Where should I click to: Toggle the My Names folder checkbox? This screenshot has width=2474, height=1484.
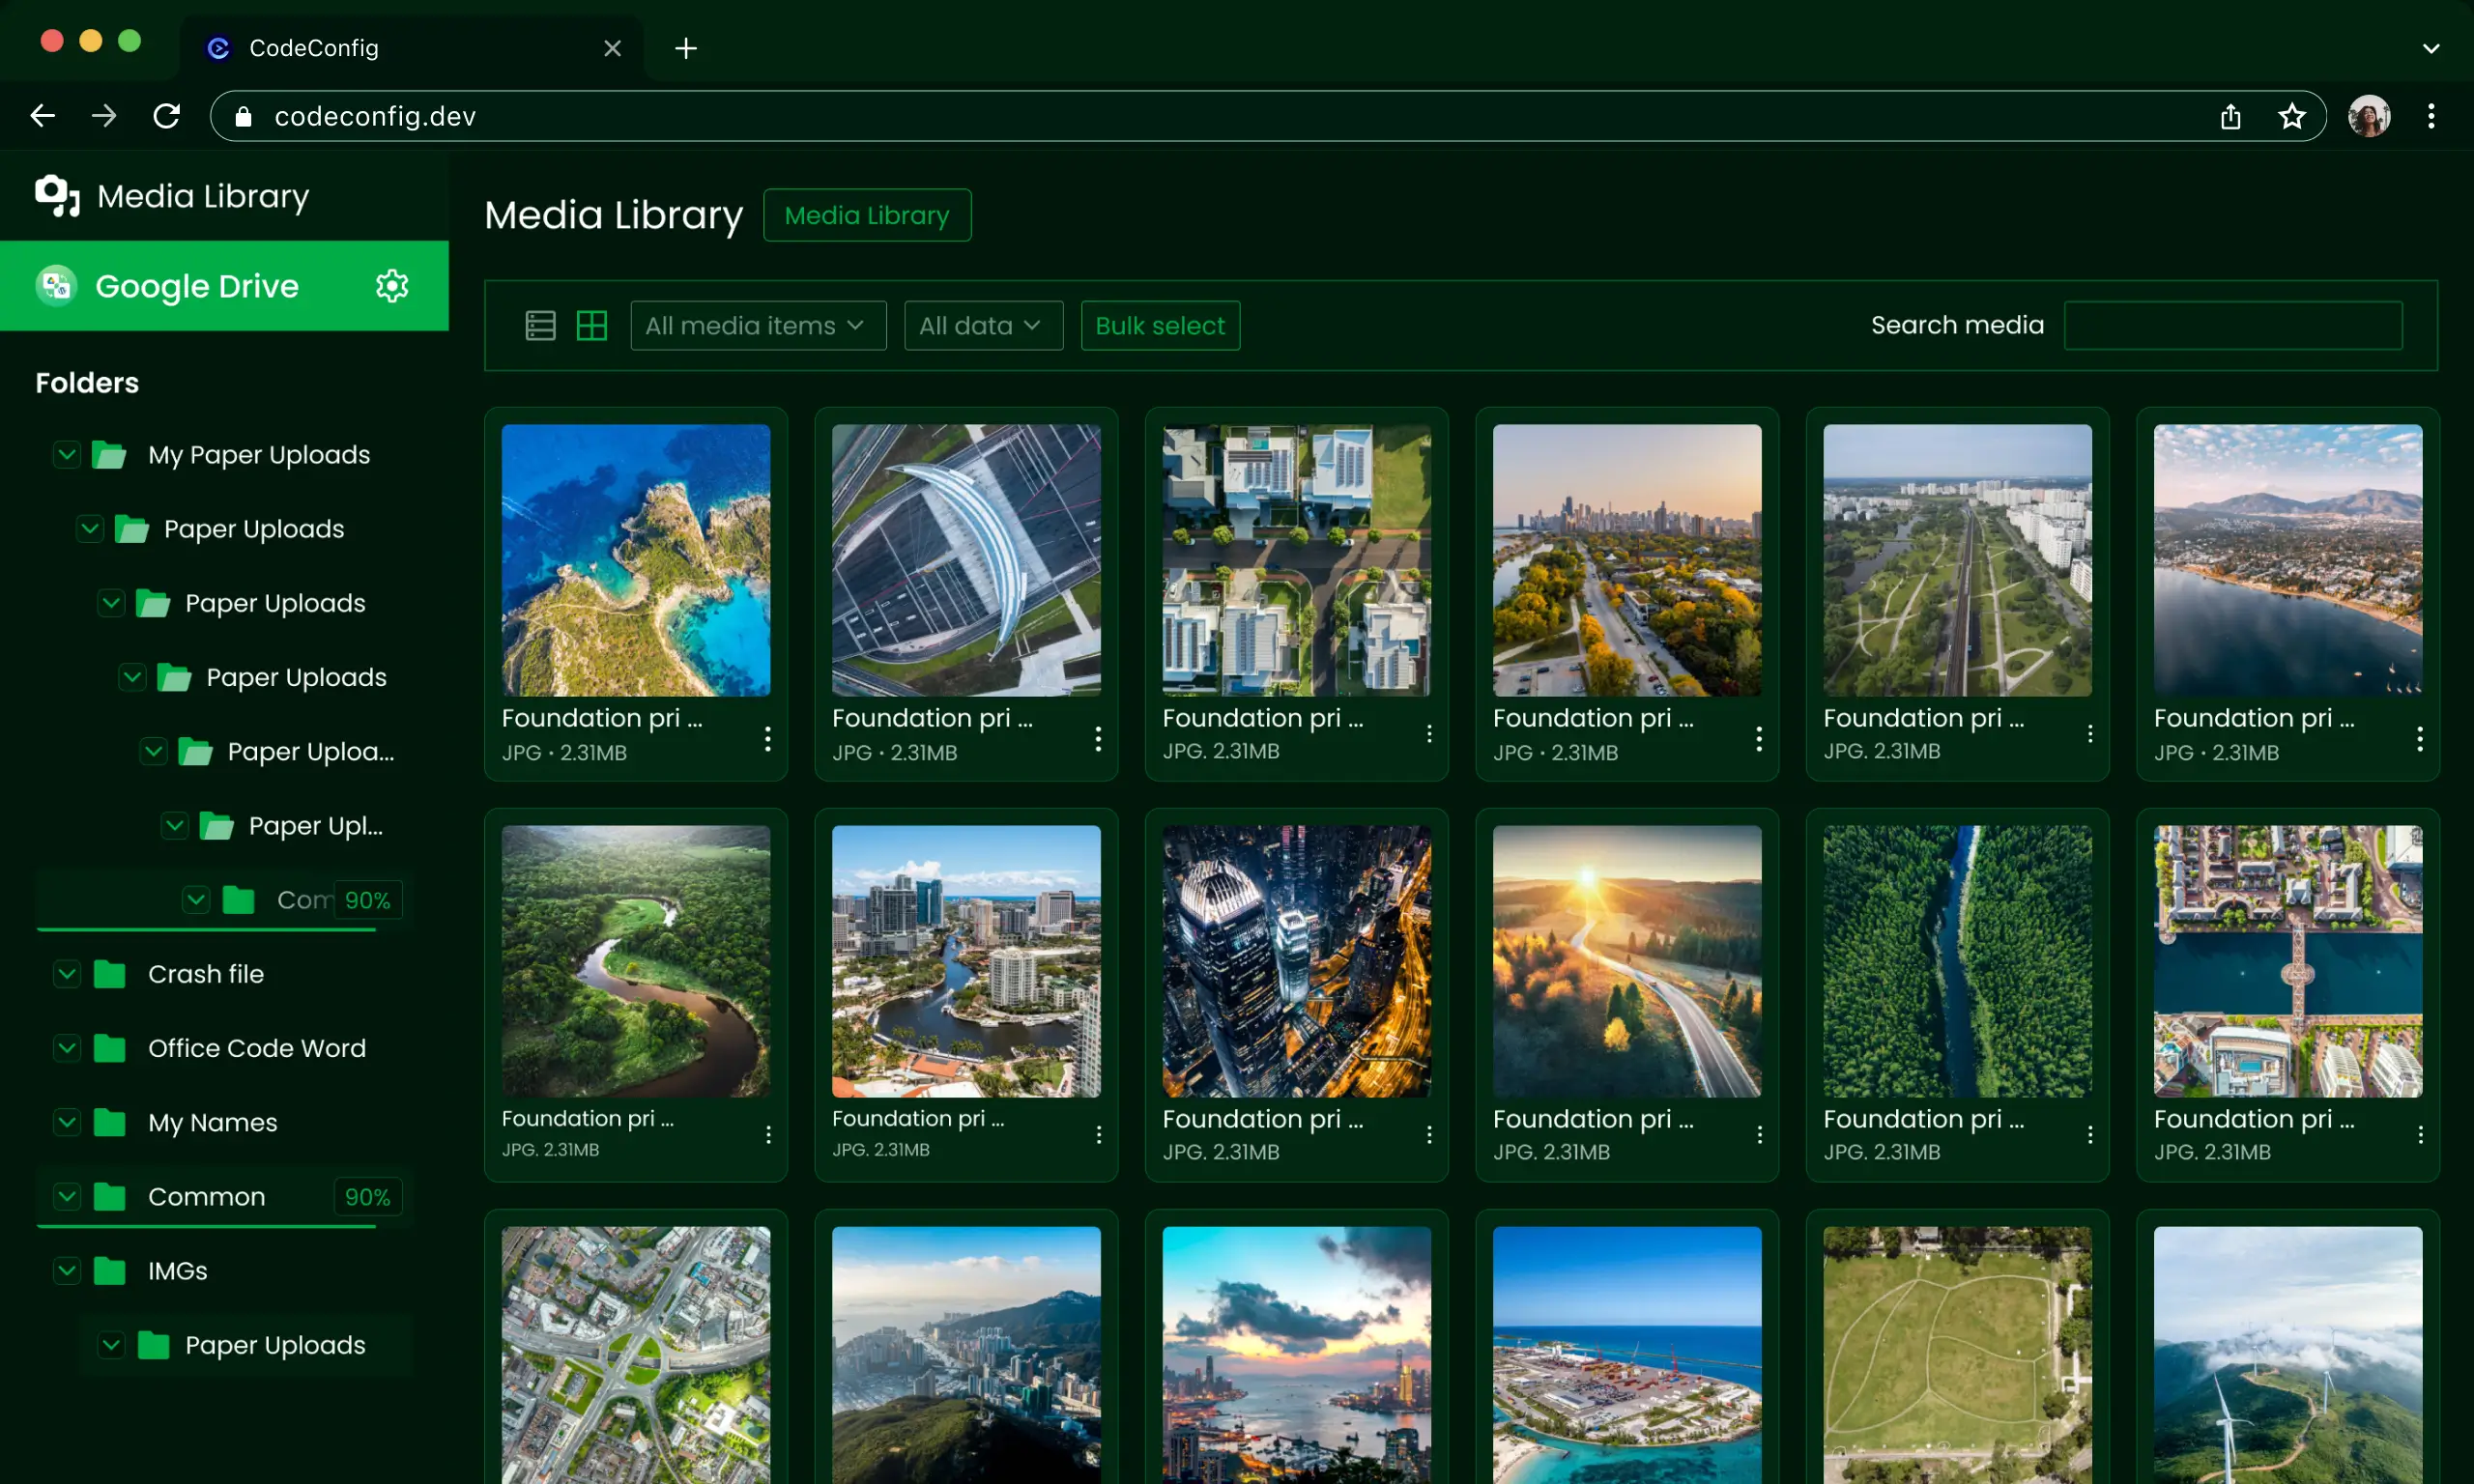pos(66,1122)
